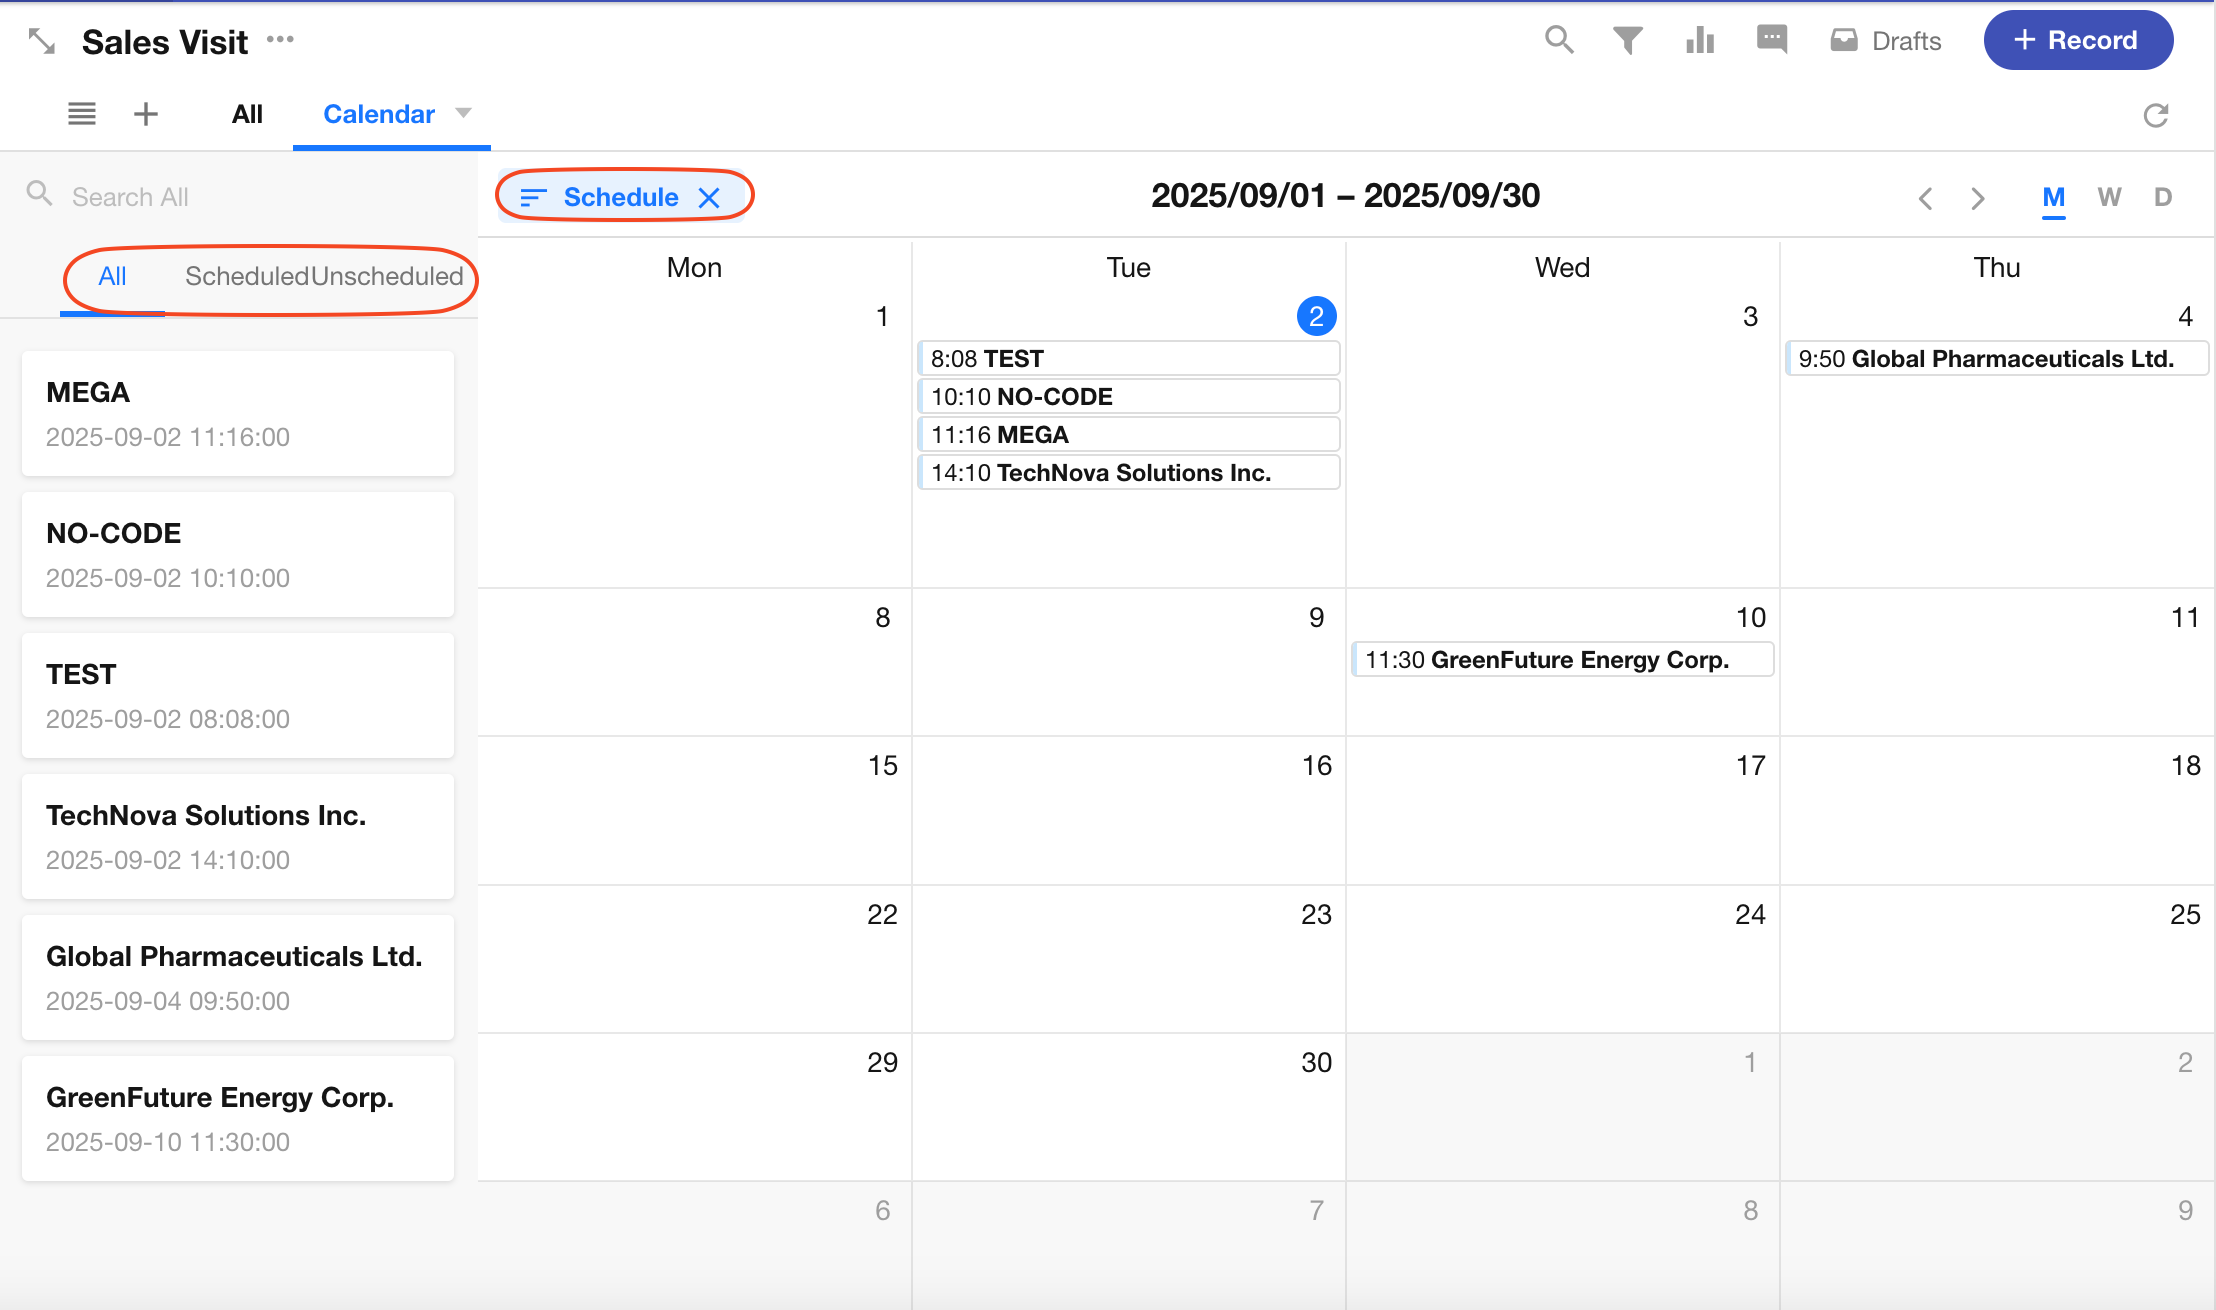Open the Sales Visit more options ellipsis
Image resolution: width=2216 pixels, height=1310 pixels.
[280, 40]
